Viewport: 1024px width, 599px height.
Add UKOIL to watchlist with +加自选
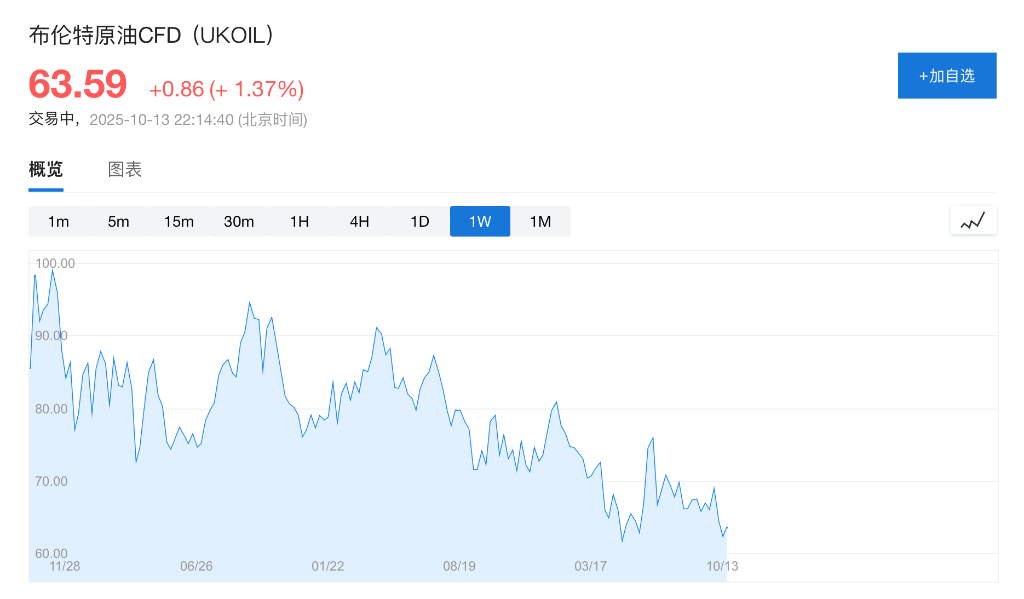[x=946, y=76]
